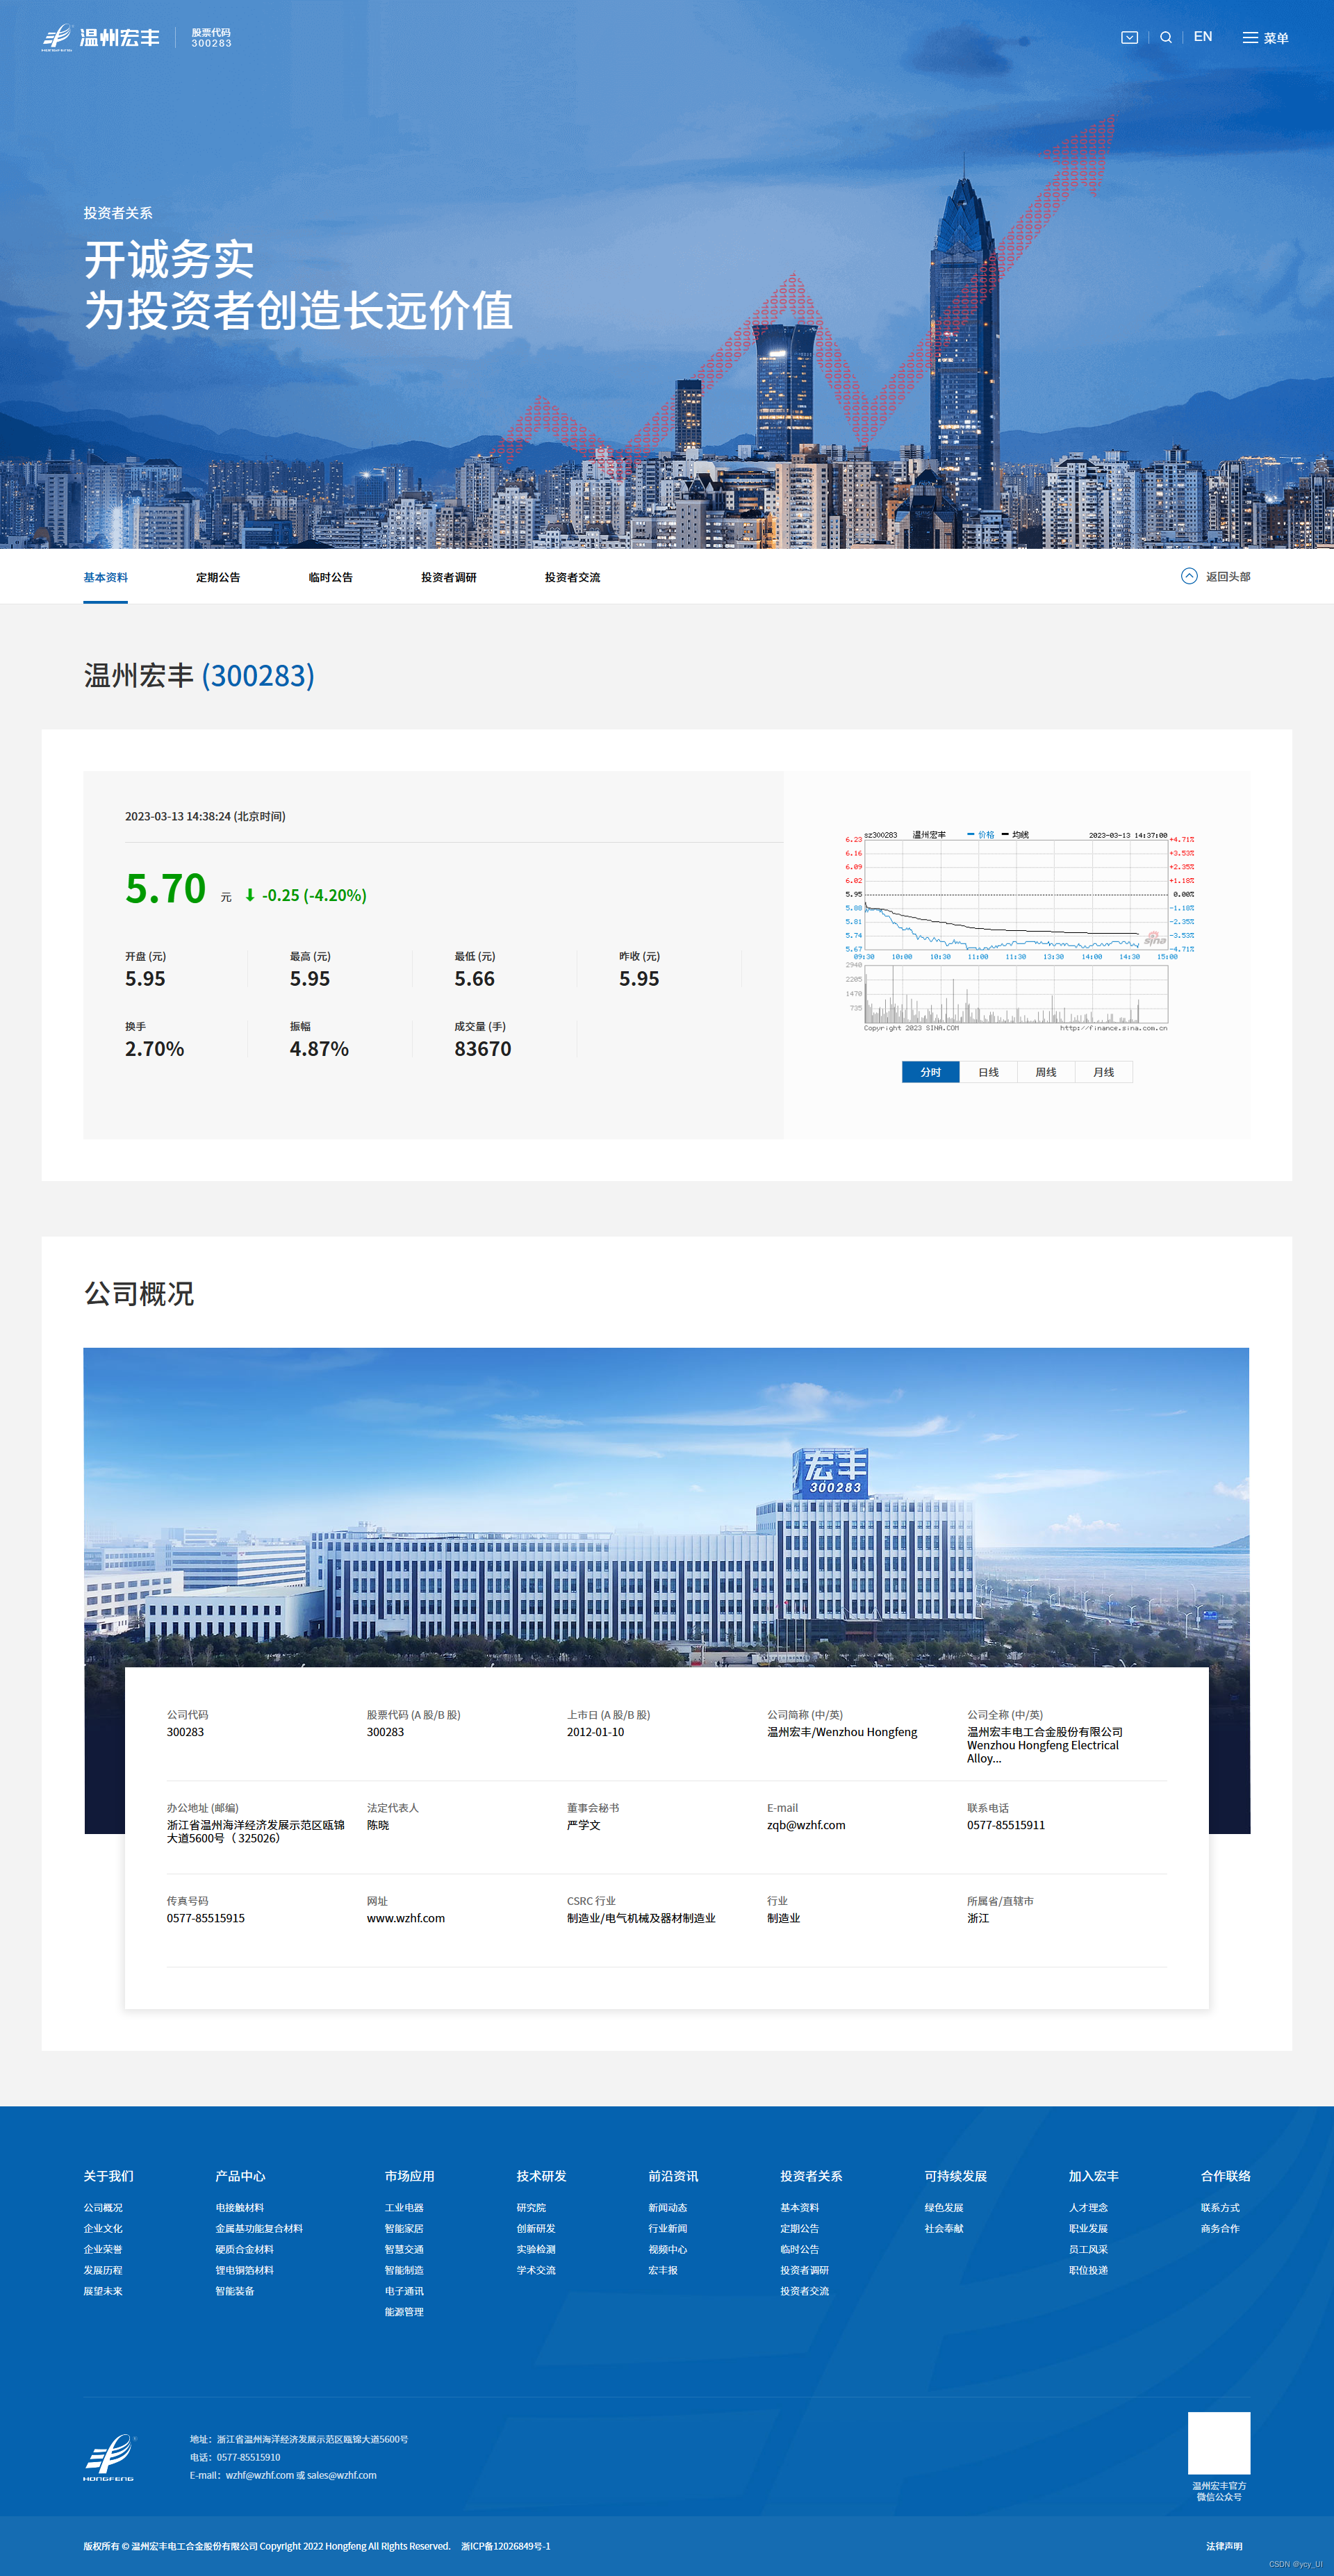The image size is (1334, 2576).
Task: Open footer link 学术交流
Action: [536, 2270]
